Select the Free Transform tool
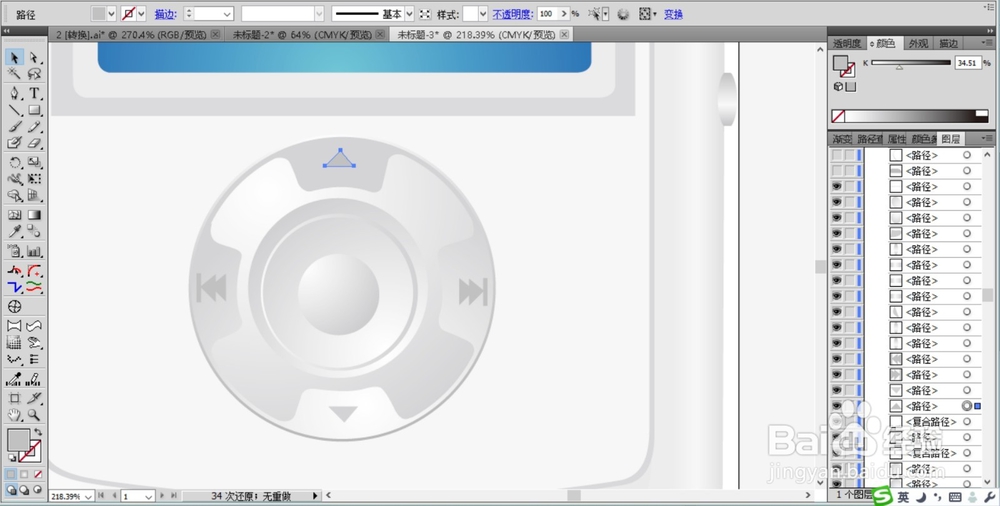 [34, 179]
